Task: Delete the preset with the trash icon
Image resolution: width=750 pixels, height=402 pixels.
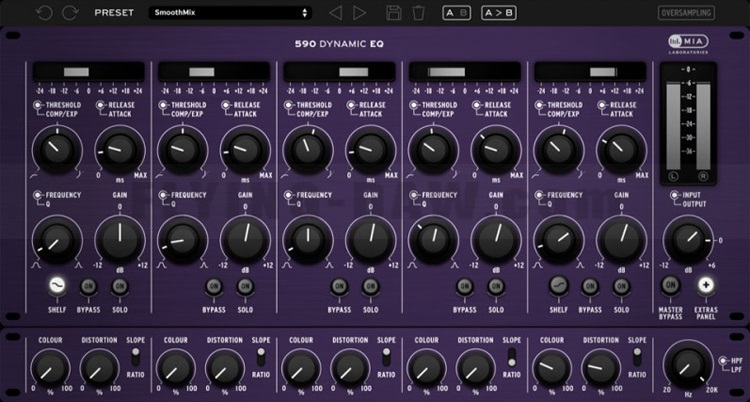Action: [x=419, y=13]
